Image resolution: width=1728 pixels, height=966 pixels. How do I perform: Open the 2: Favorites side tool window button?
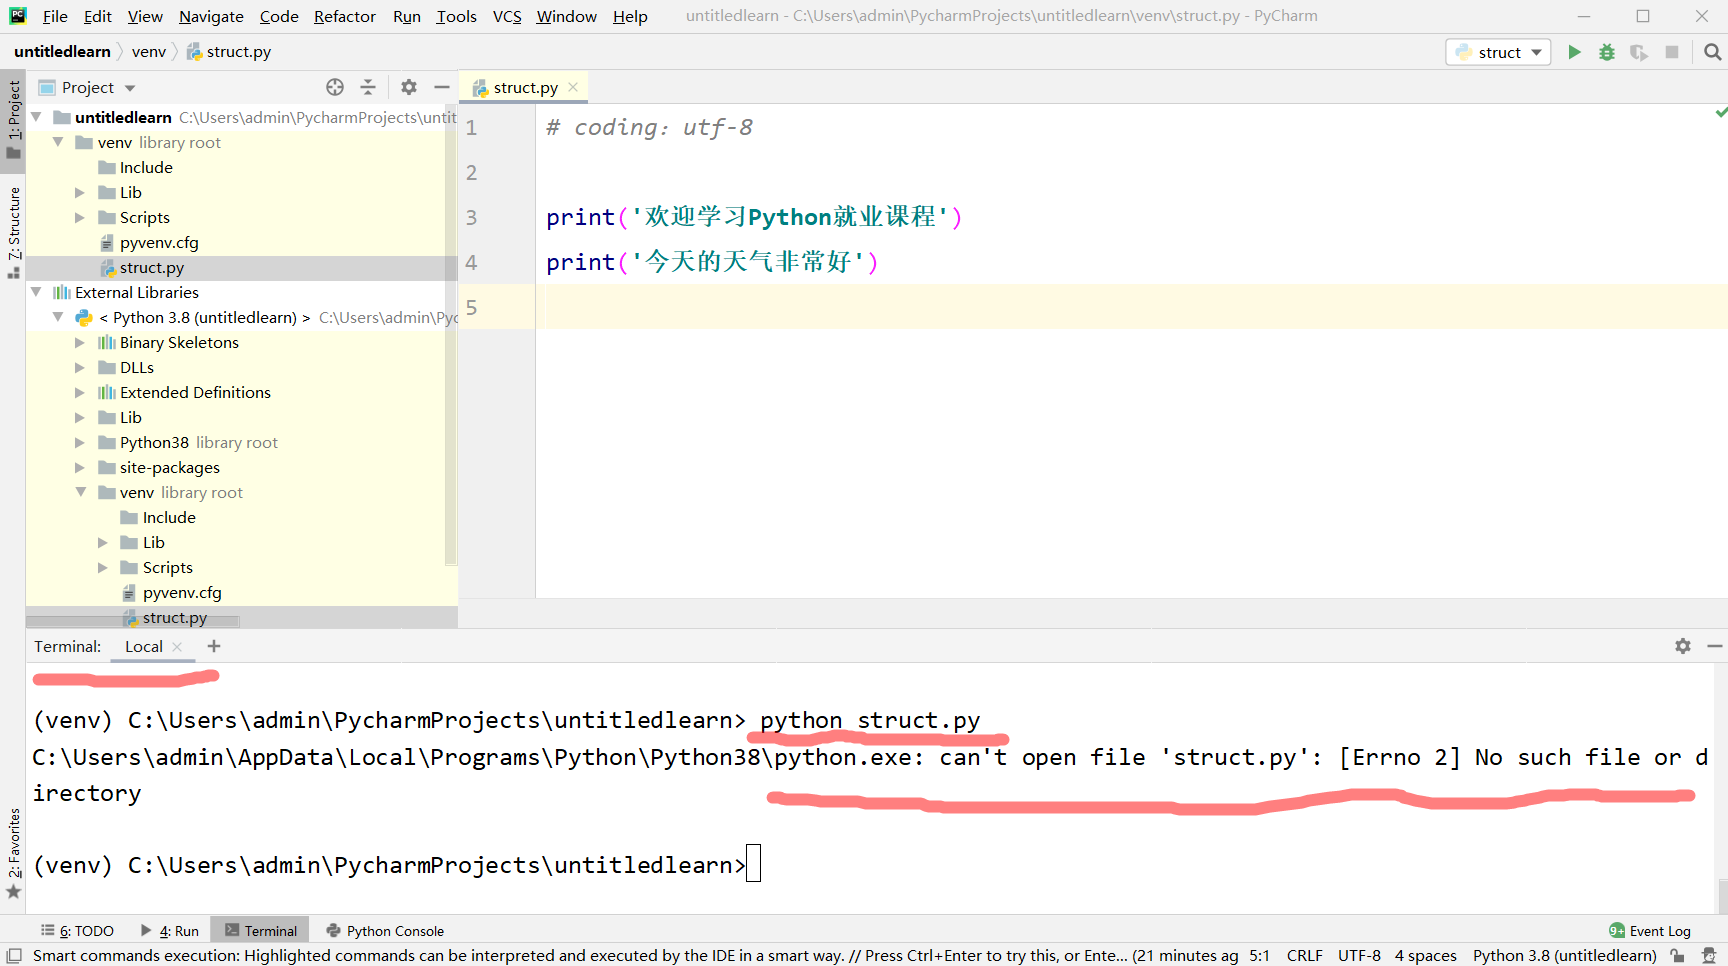coord(13,853)
